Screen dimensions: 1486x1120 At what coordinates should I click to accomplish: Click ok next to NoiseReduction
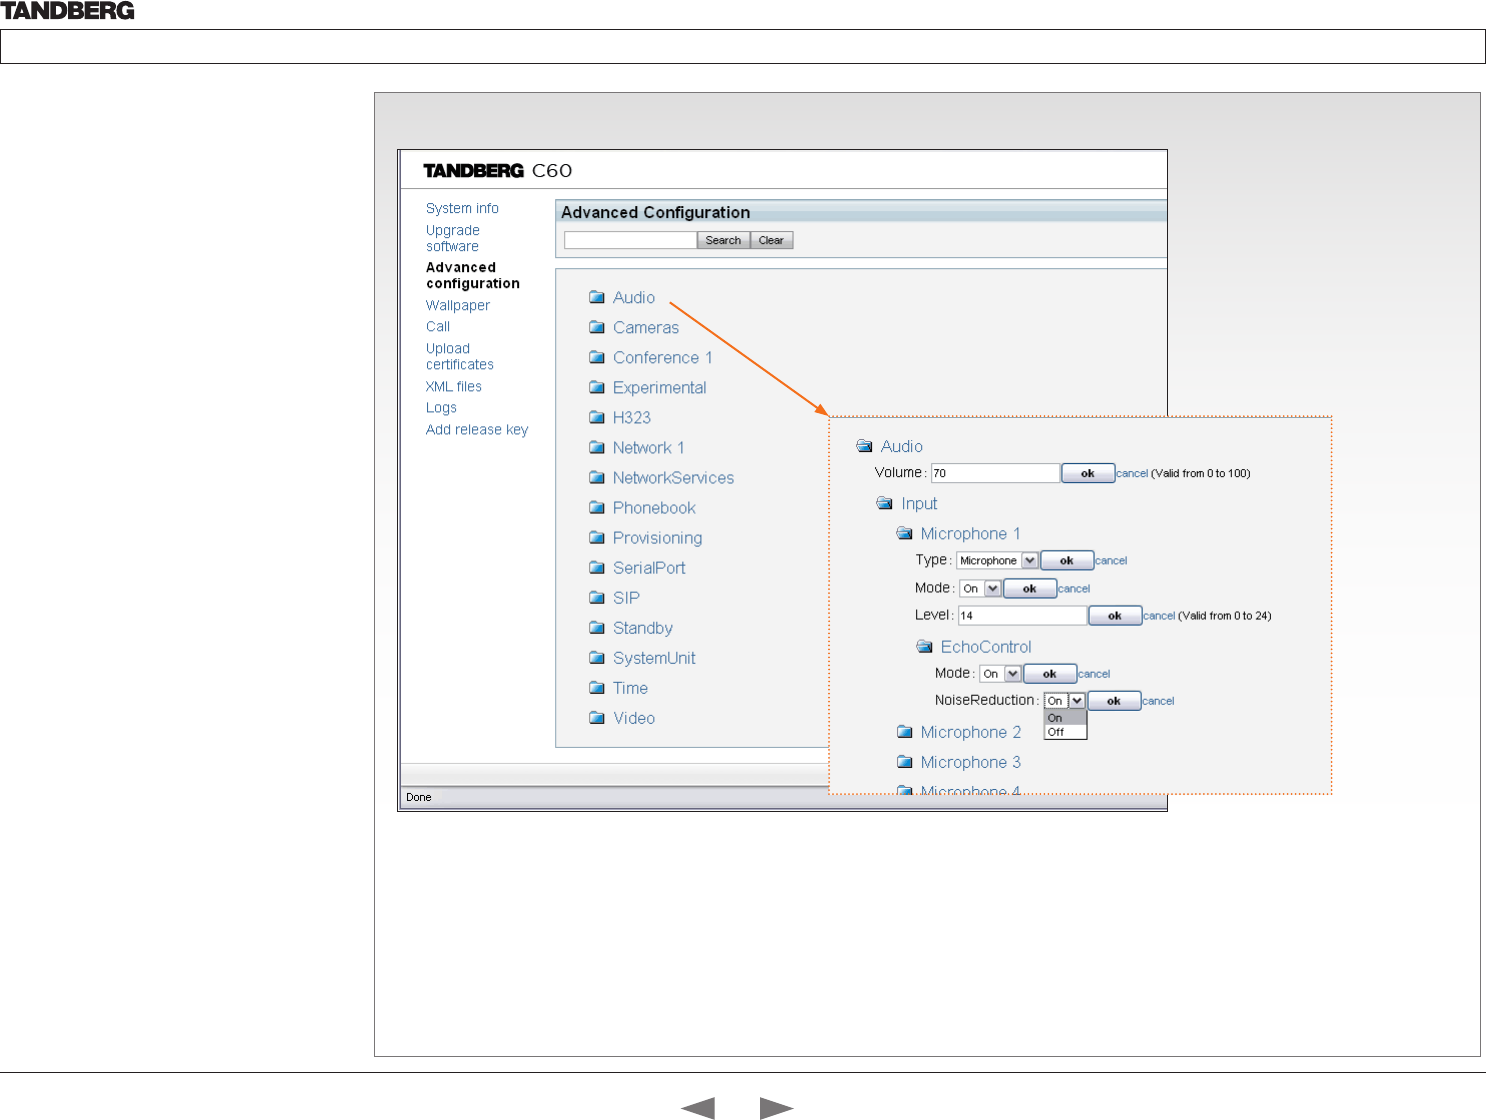tap(1114, 701)
